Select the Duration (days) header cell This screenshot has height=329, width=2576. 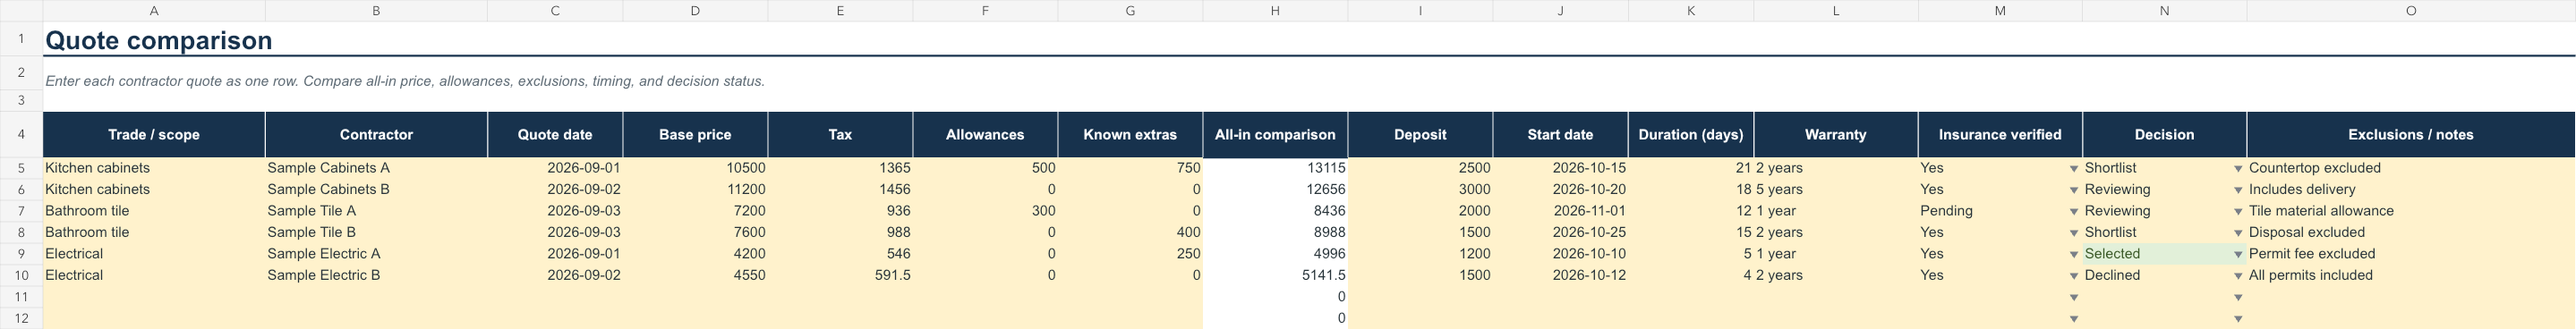click(x=1691, y=134)
